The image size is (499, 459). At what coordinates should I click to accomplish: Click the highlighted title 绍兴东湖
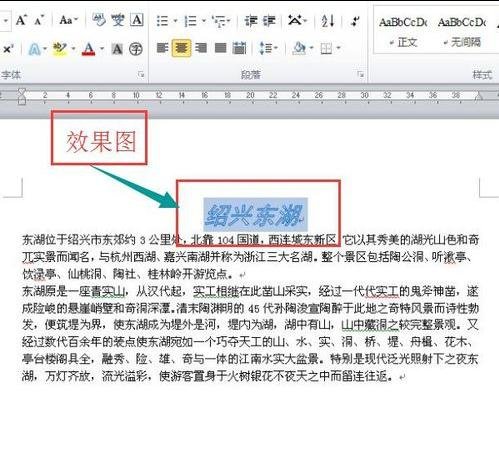[255, 215]
